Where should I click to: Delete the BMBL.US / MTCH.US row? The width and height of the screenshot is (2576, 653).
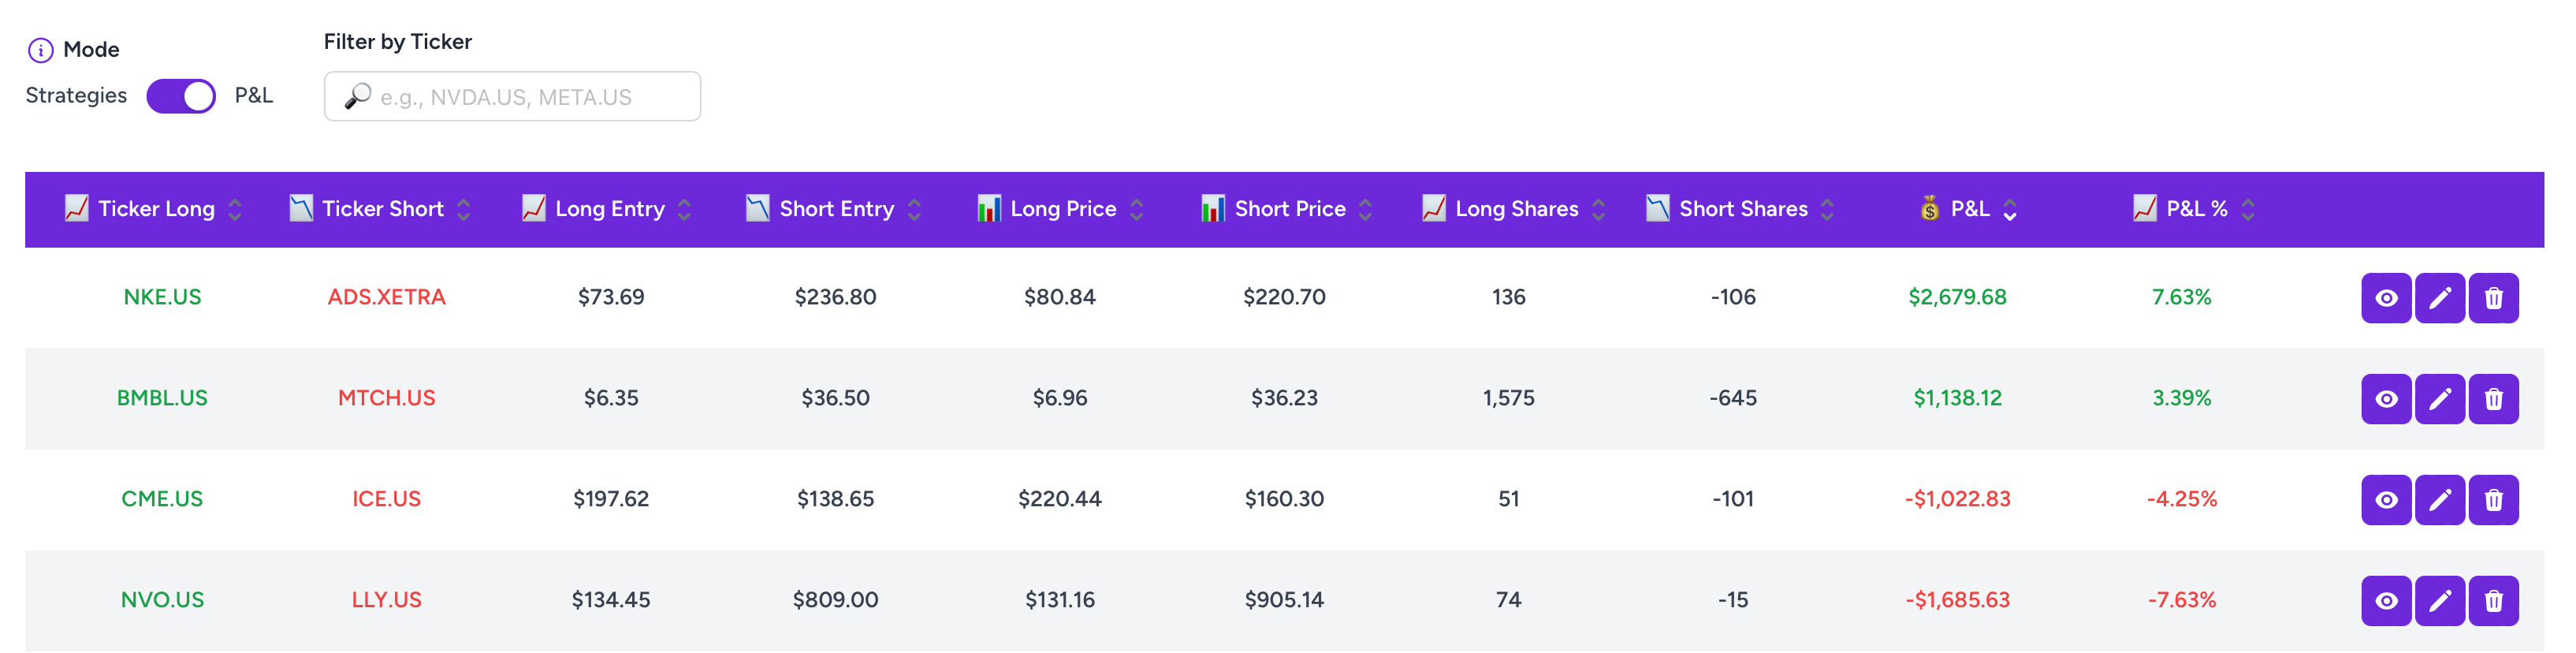(x=2493, y=399)
